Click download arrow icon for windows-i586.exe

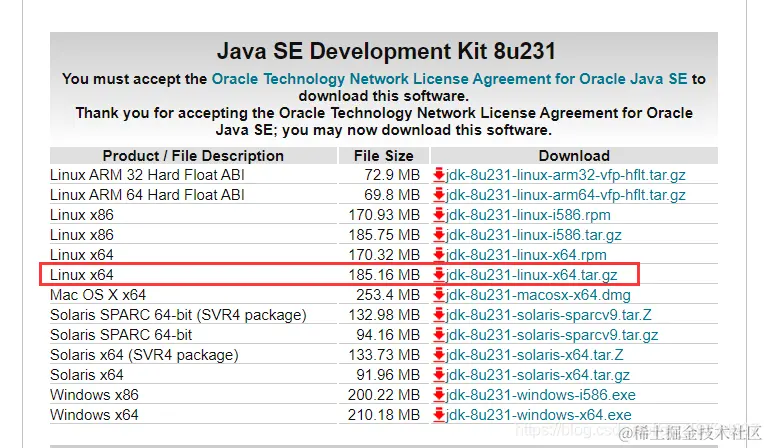click(439, 395)
